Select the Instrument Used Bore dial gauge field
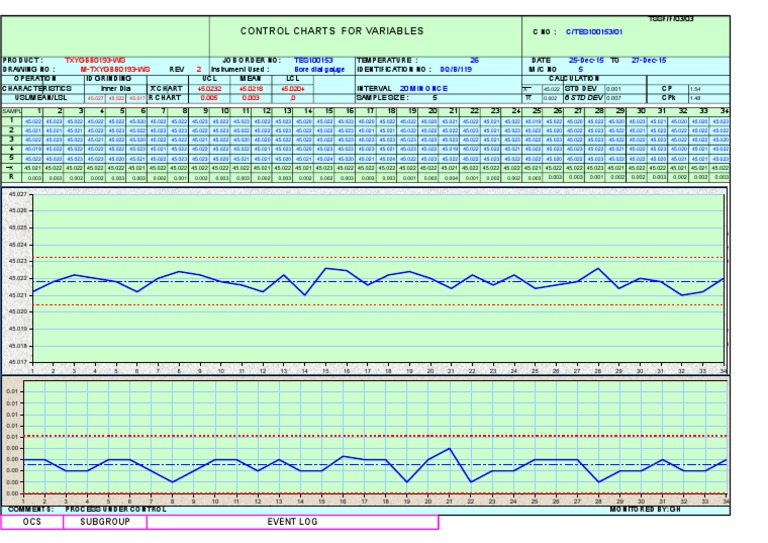The image size is (768, 543). pos(317,69)
